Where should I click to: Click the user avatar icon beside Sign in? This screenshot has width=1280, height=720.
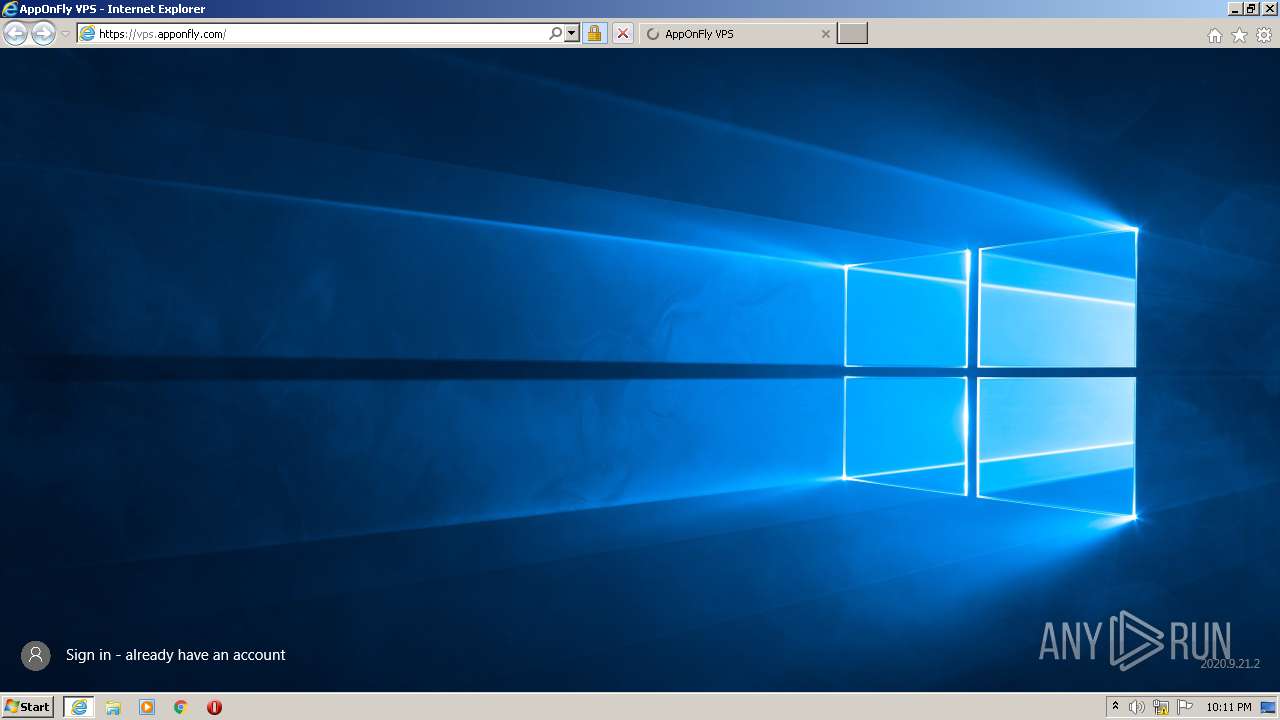pos(36,655)
